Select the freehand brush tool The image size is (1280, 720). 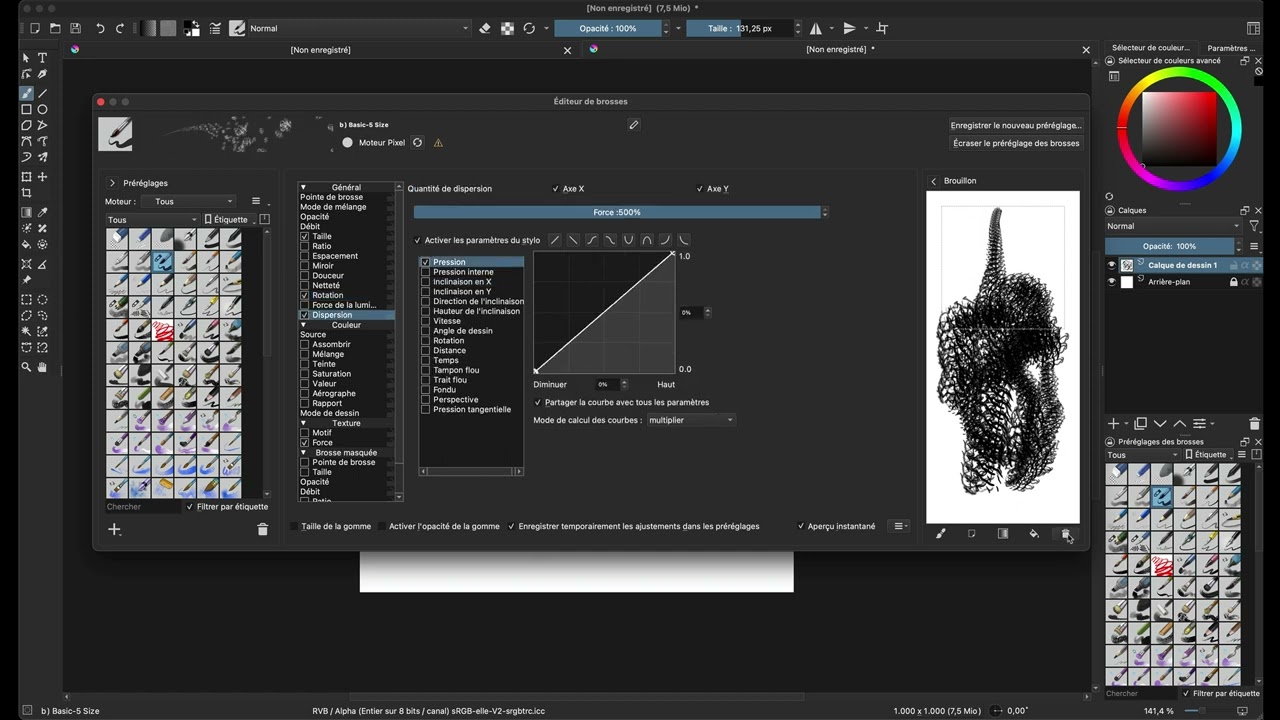[27, 93]
